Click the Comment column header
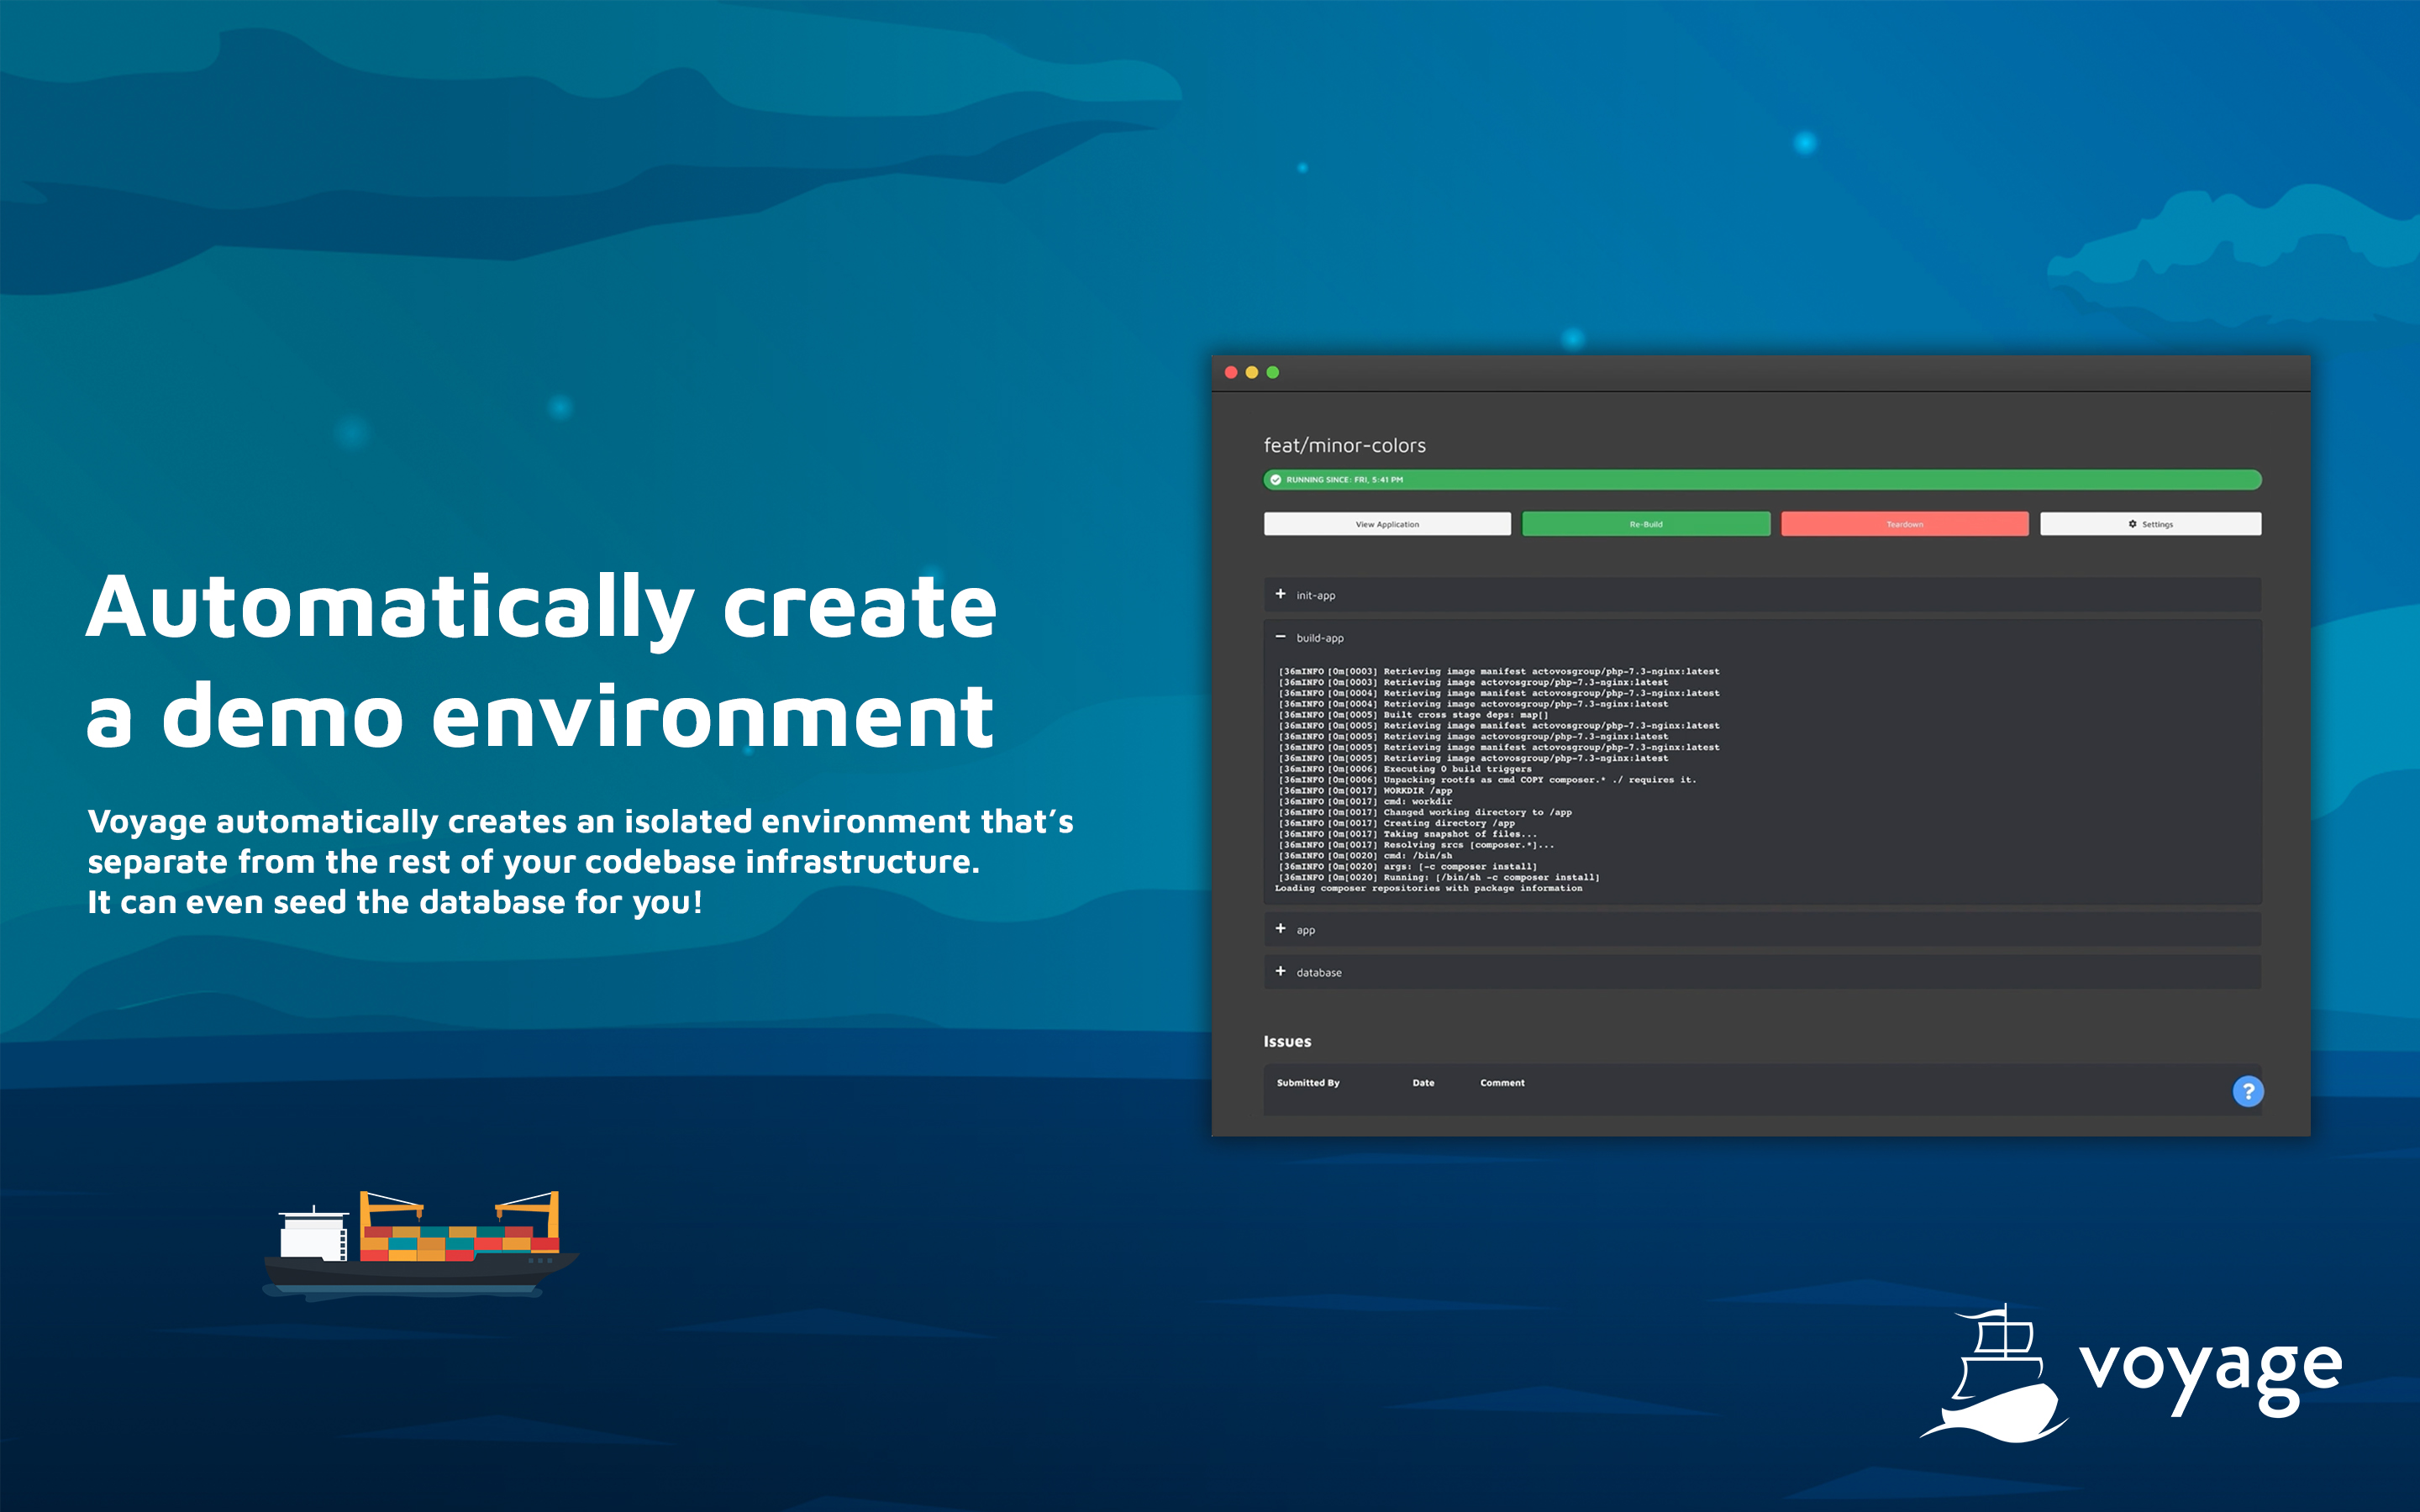The image size is (2420, 1512). click(x=1502, y=1083)
